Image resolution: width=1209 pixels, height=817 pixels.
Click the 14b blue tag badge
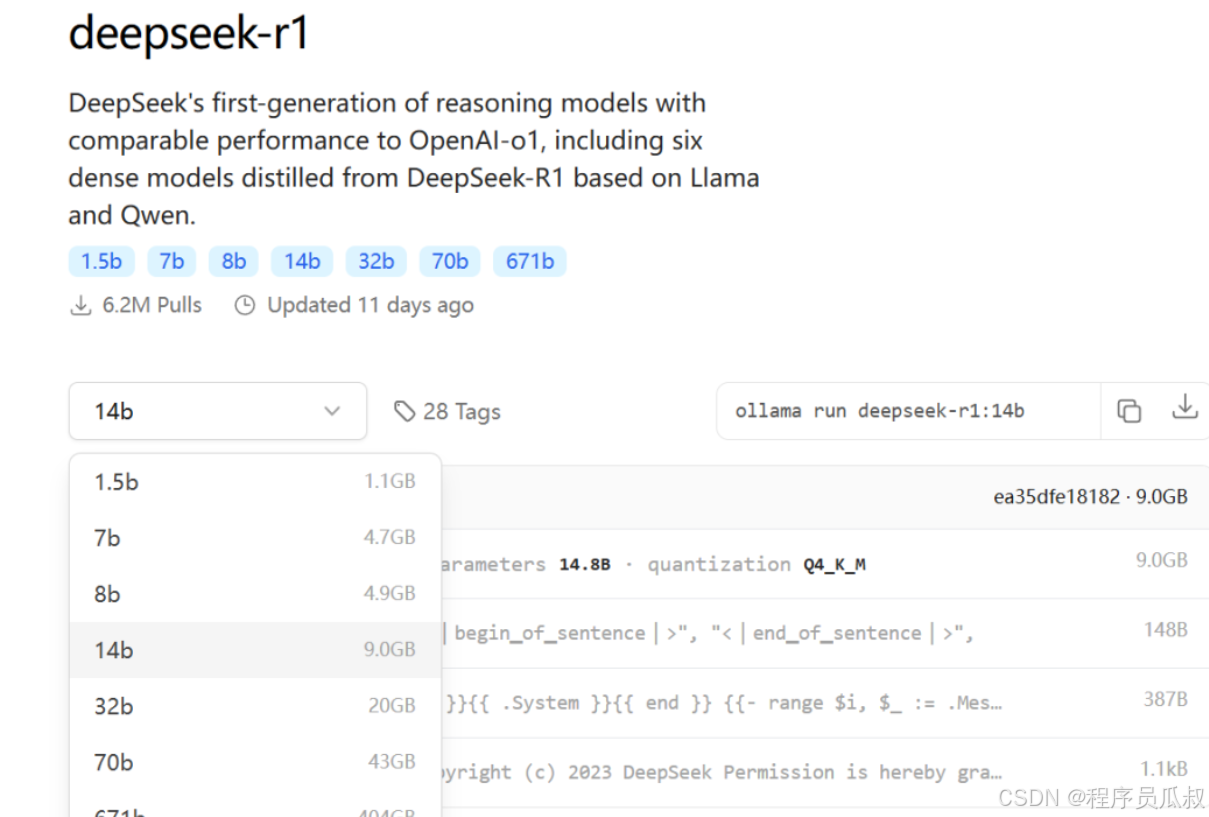pos(302,261)
